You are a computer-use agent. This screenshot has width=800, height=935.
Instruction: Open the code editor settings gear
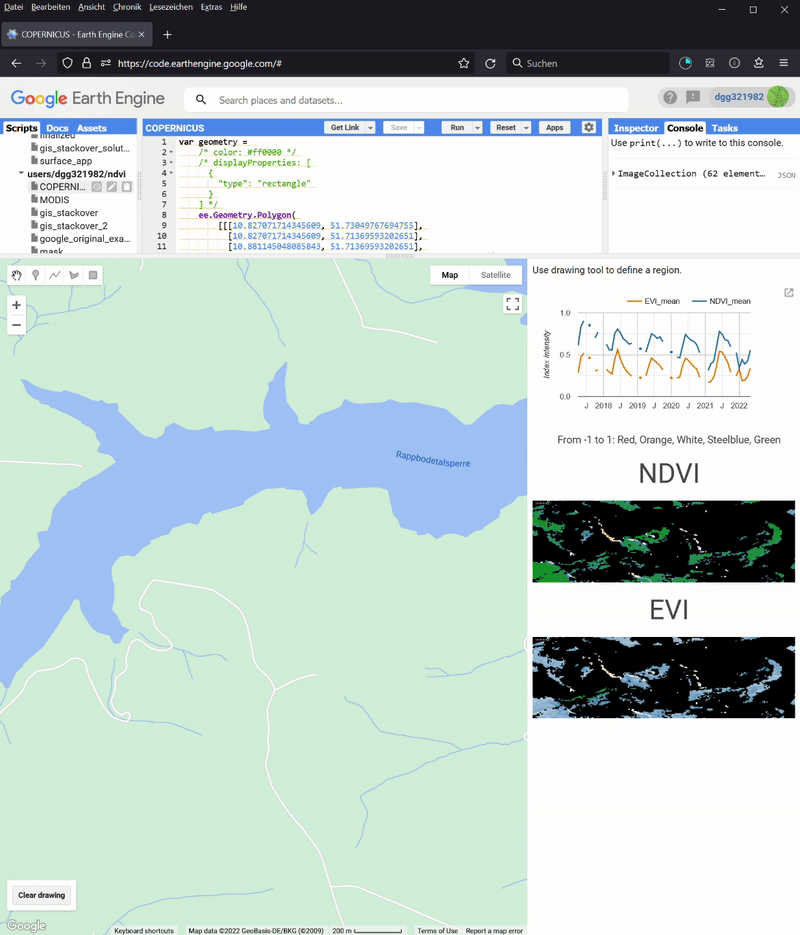[589, 128]
